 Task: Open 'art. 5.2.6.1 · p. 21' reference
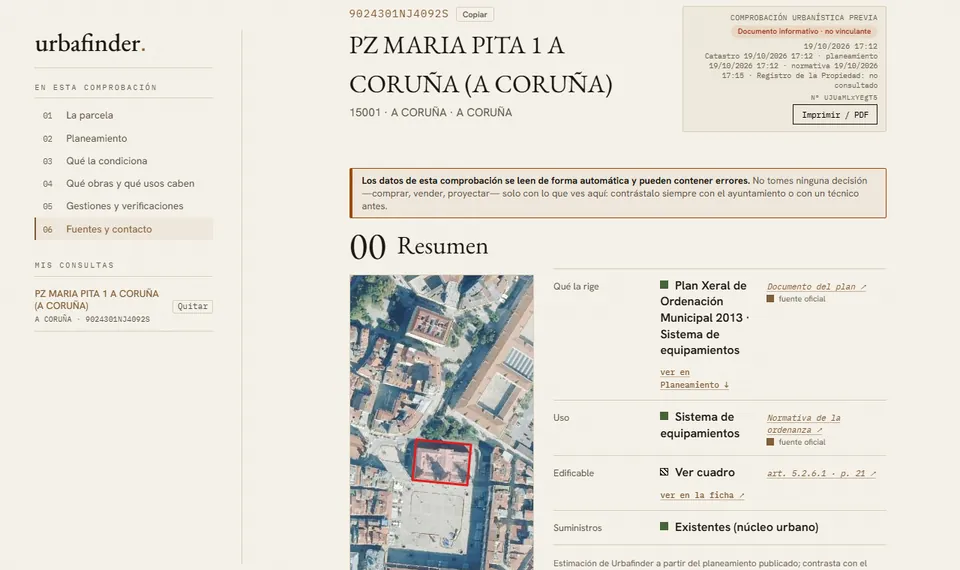(x=821, y=473)
